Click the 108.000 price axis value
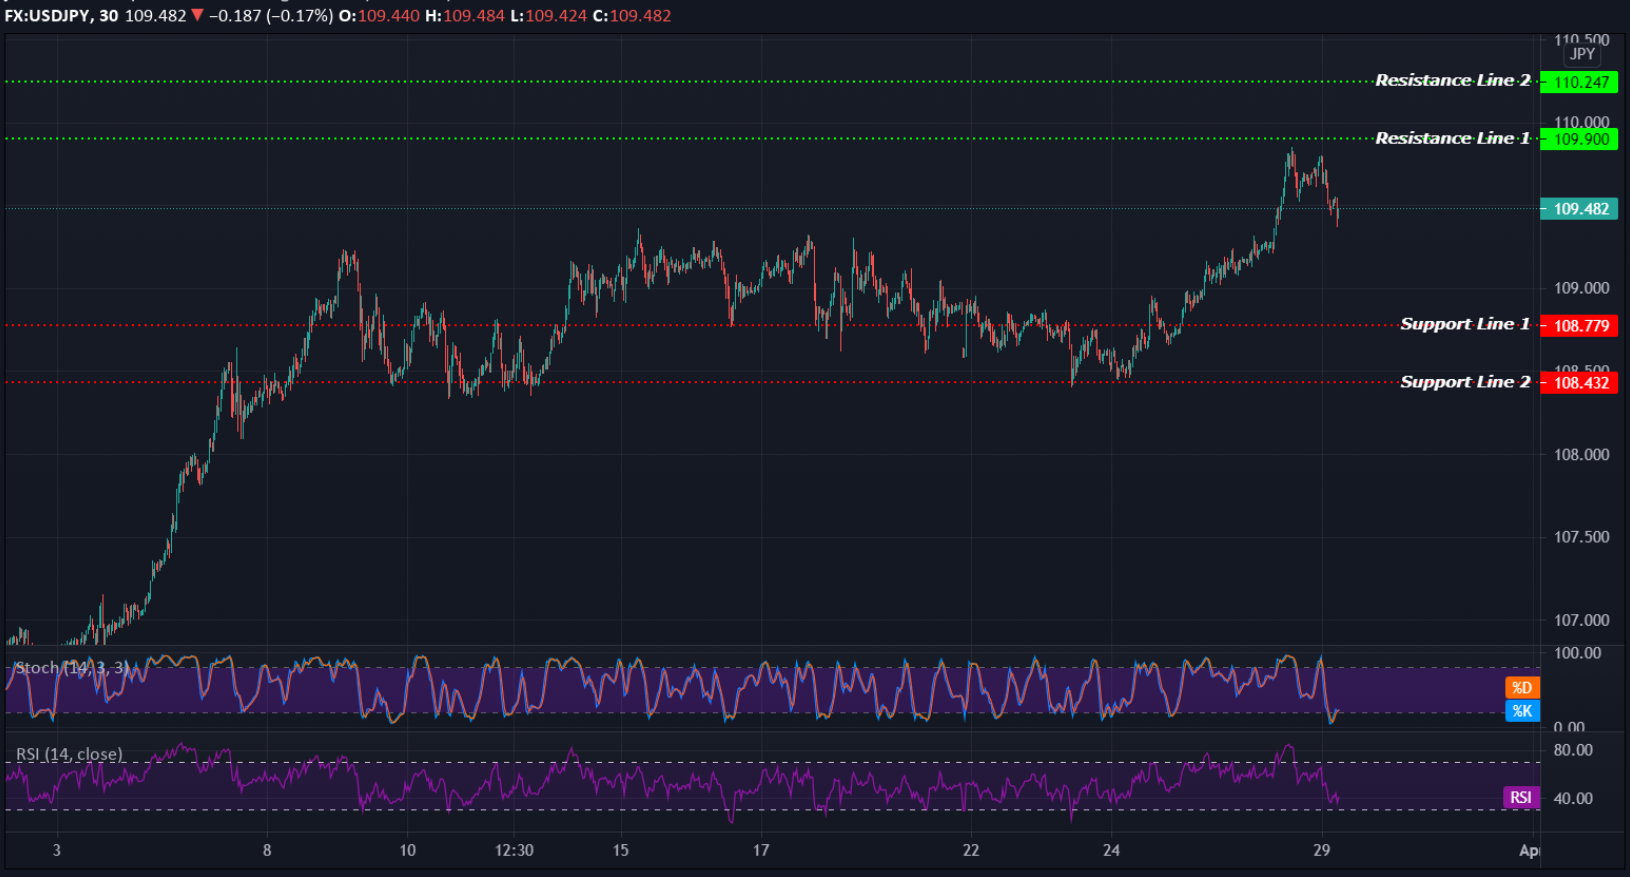1630x877 pixels. (x=1581, y=455)
